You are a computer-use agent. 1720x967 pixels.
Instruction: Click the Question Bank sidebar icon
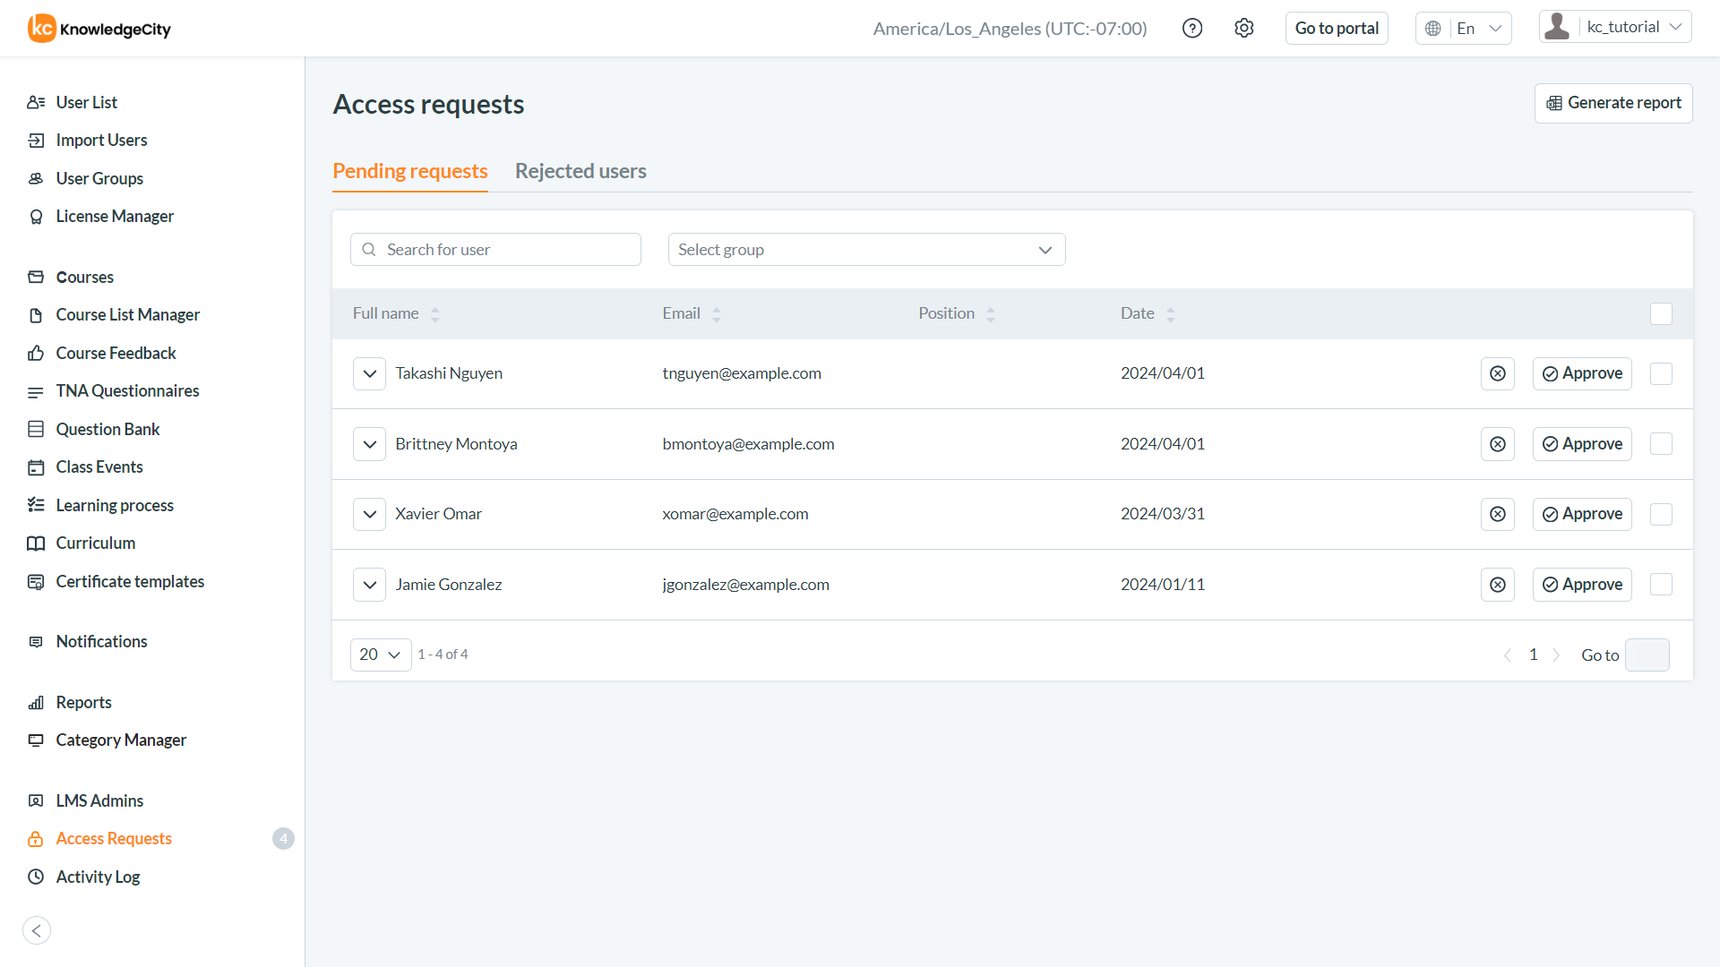pos(35,429)
